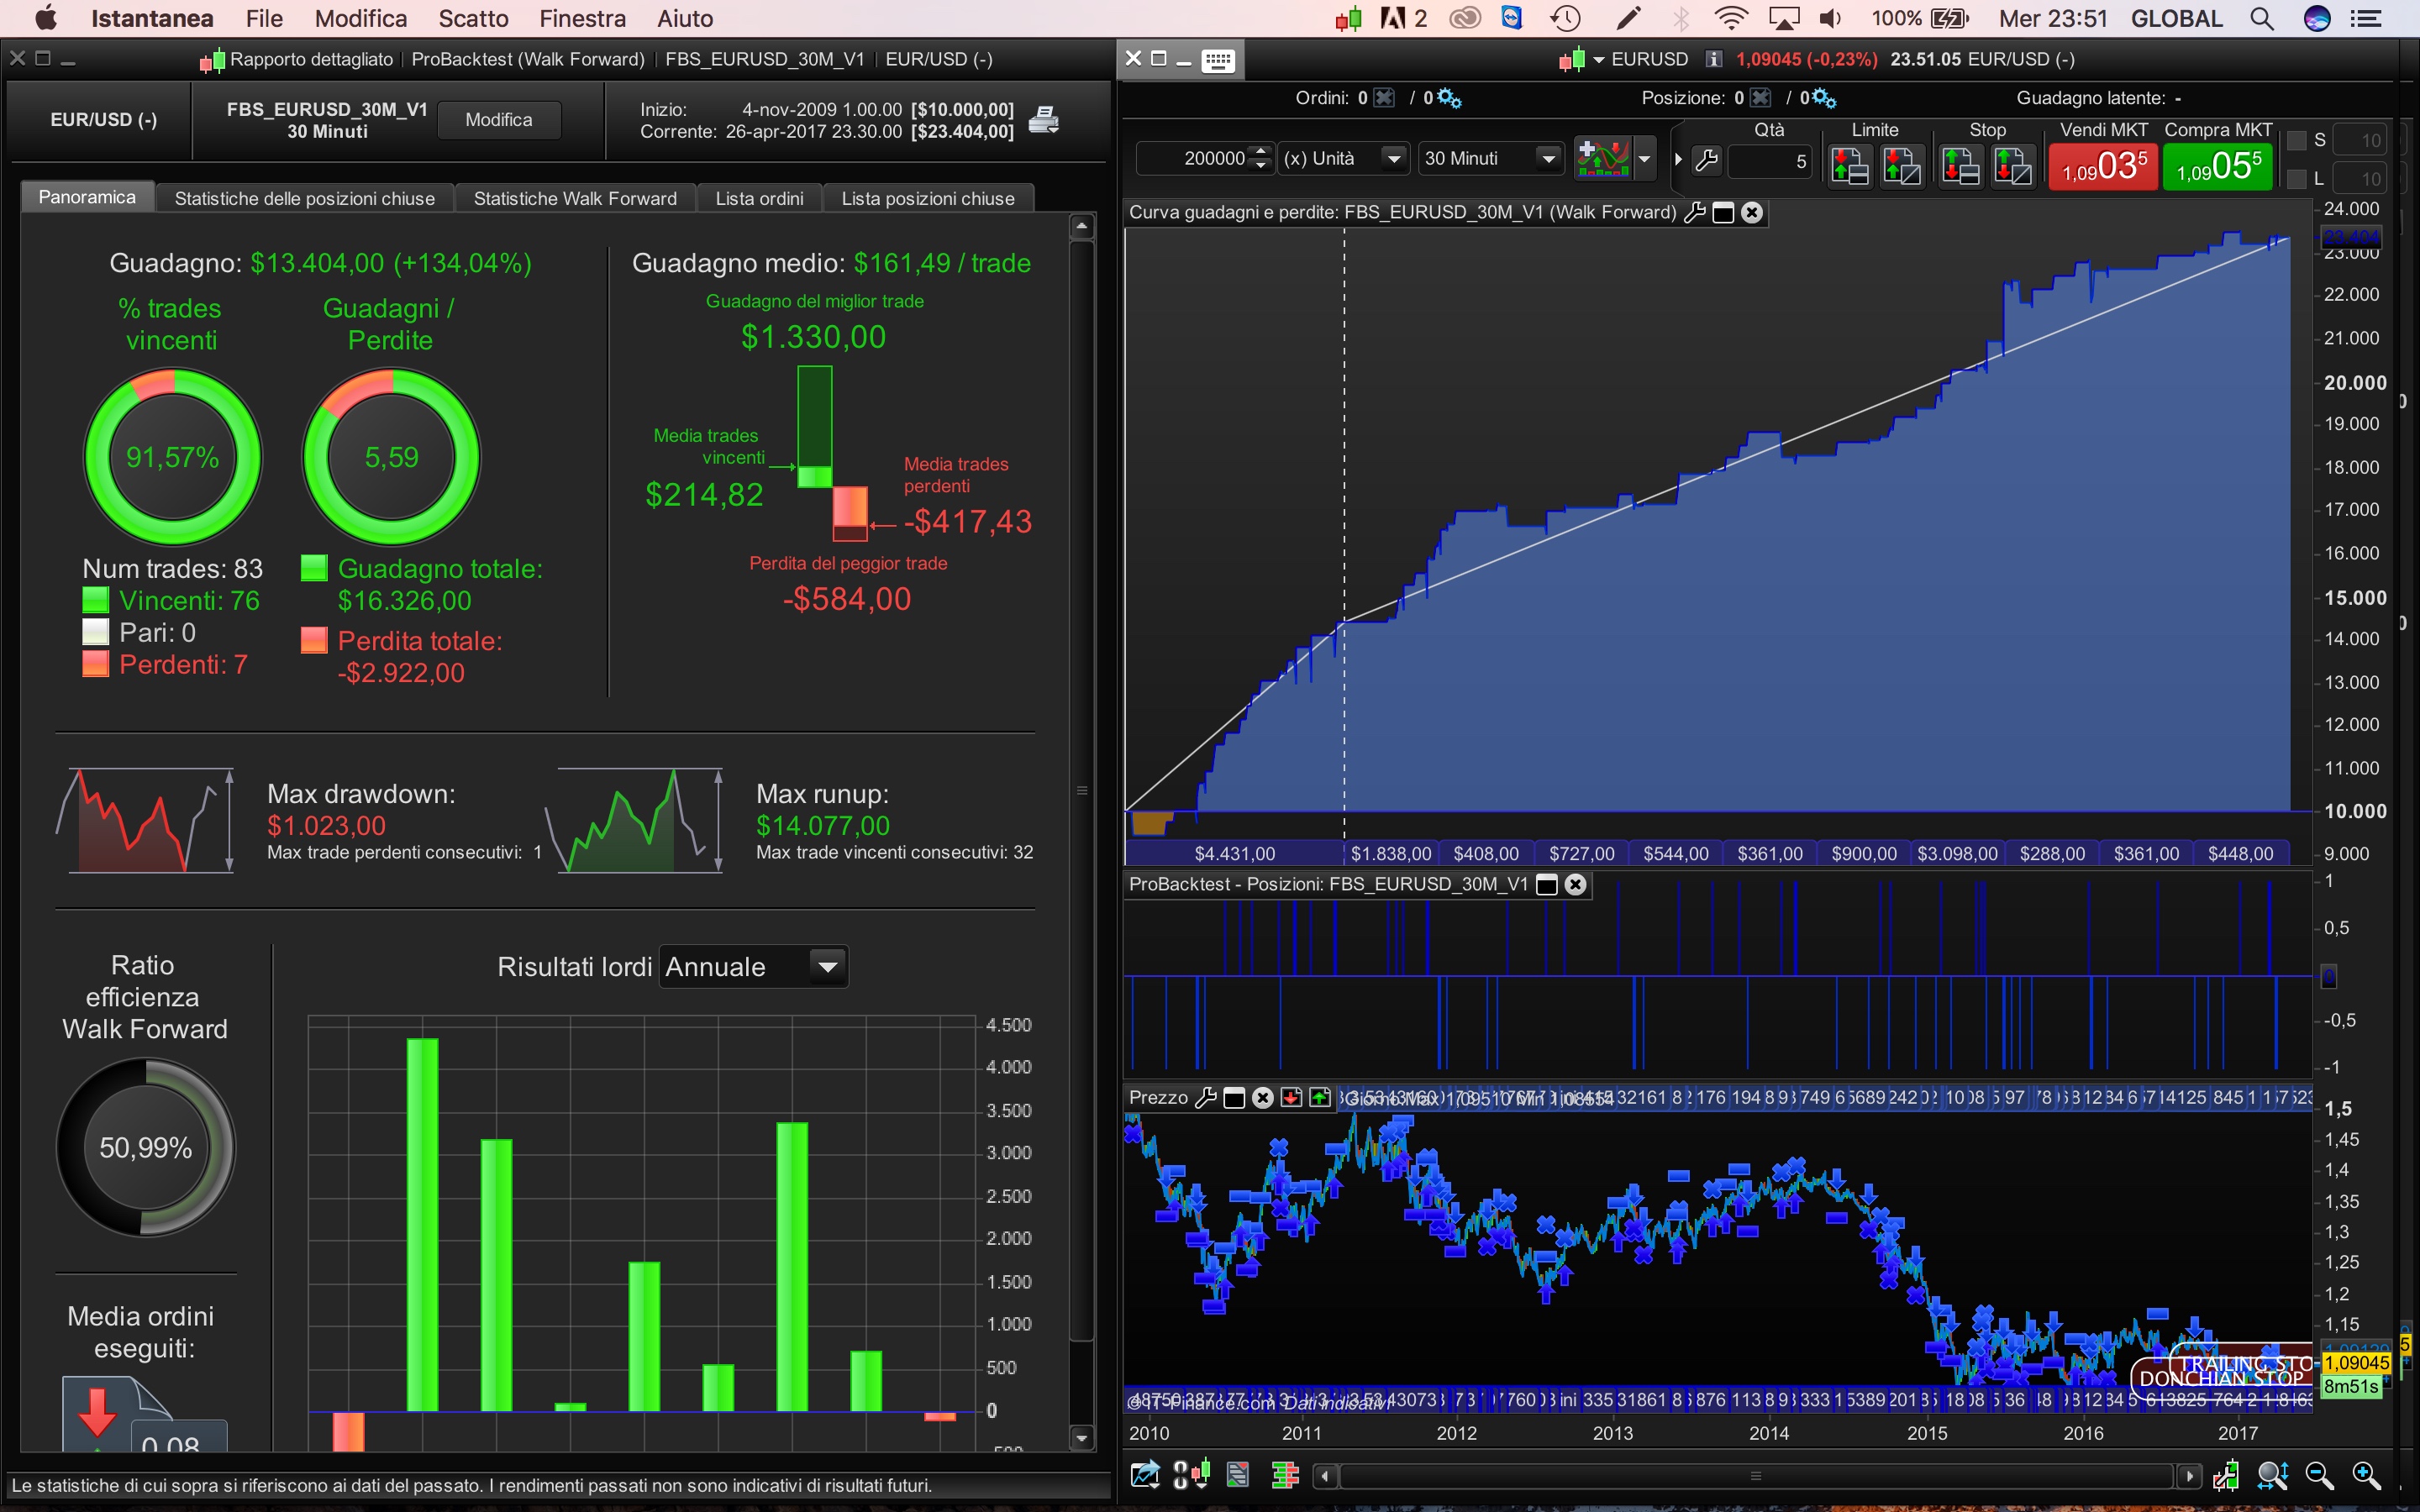Click the zoom out magnifier icon

click(x=2319, y=1475)
